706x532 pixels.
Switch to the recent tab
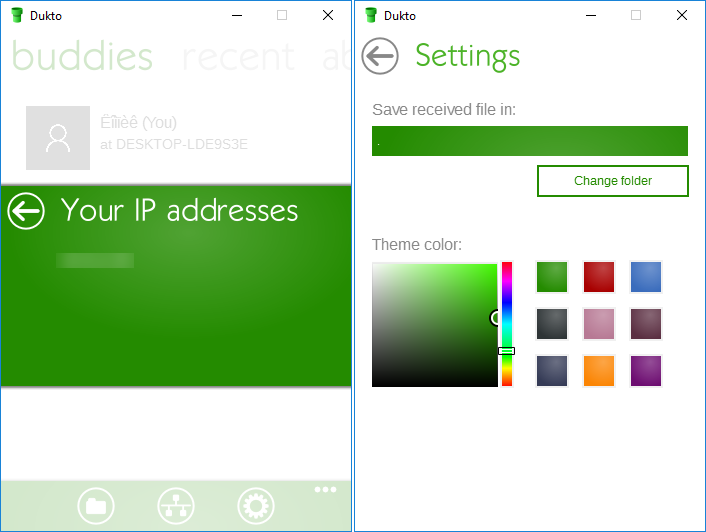pyautogui.click(x=238, y=57)
